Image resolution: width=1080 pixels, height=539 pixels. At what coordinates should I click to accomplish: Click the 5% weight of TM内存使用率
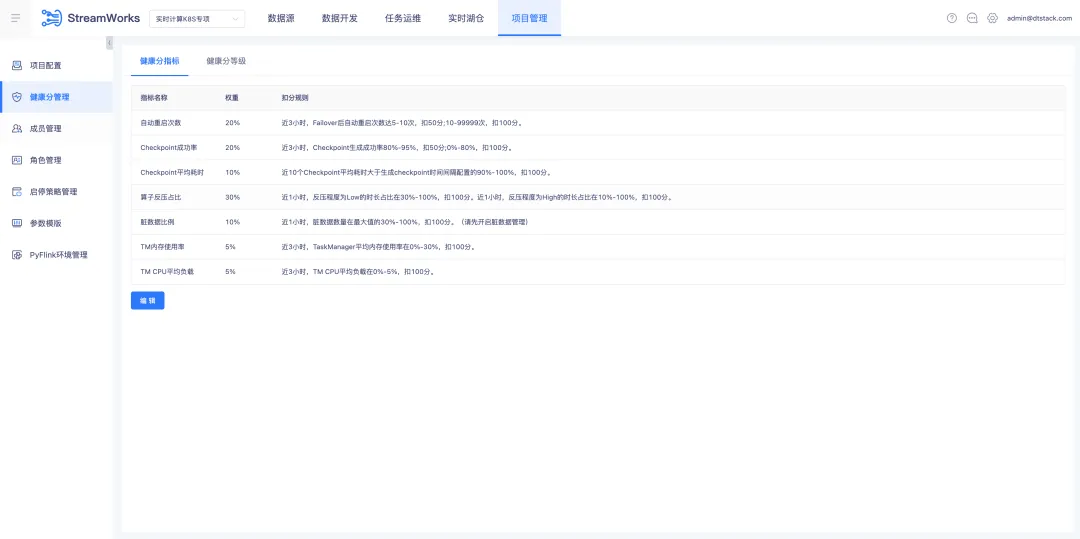tap(230, 246)
